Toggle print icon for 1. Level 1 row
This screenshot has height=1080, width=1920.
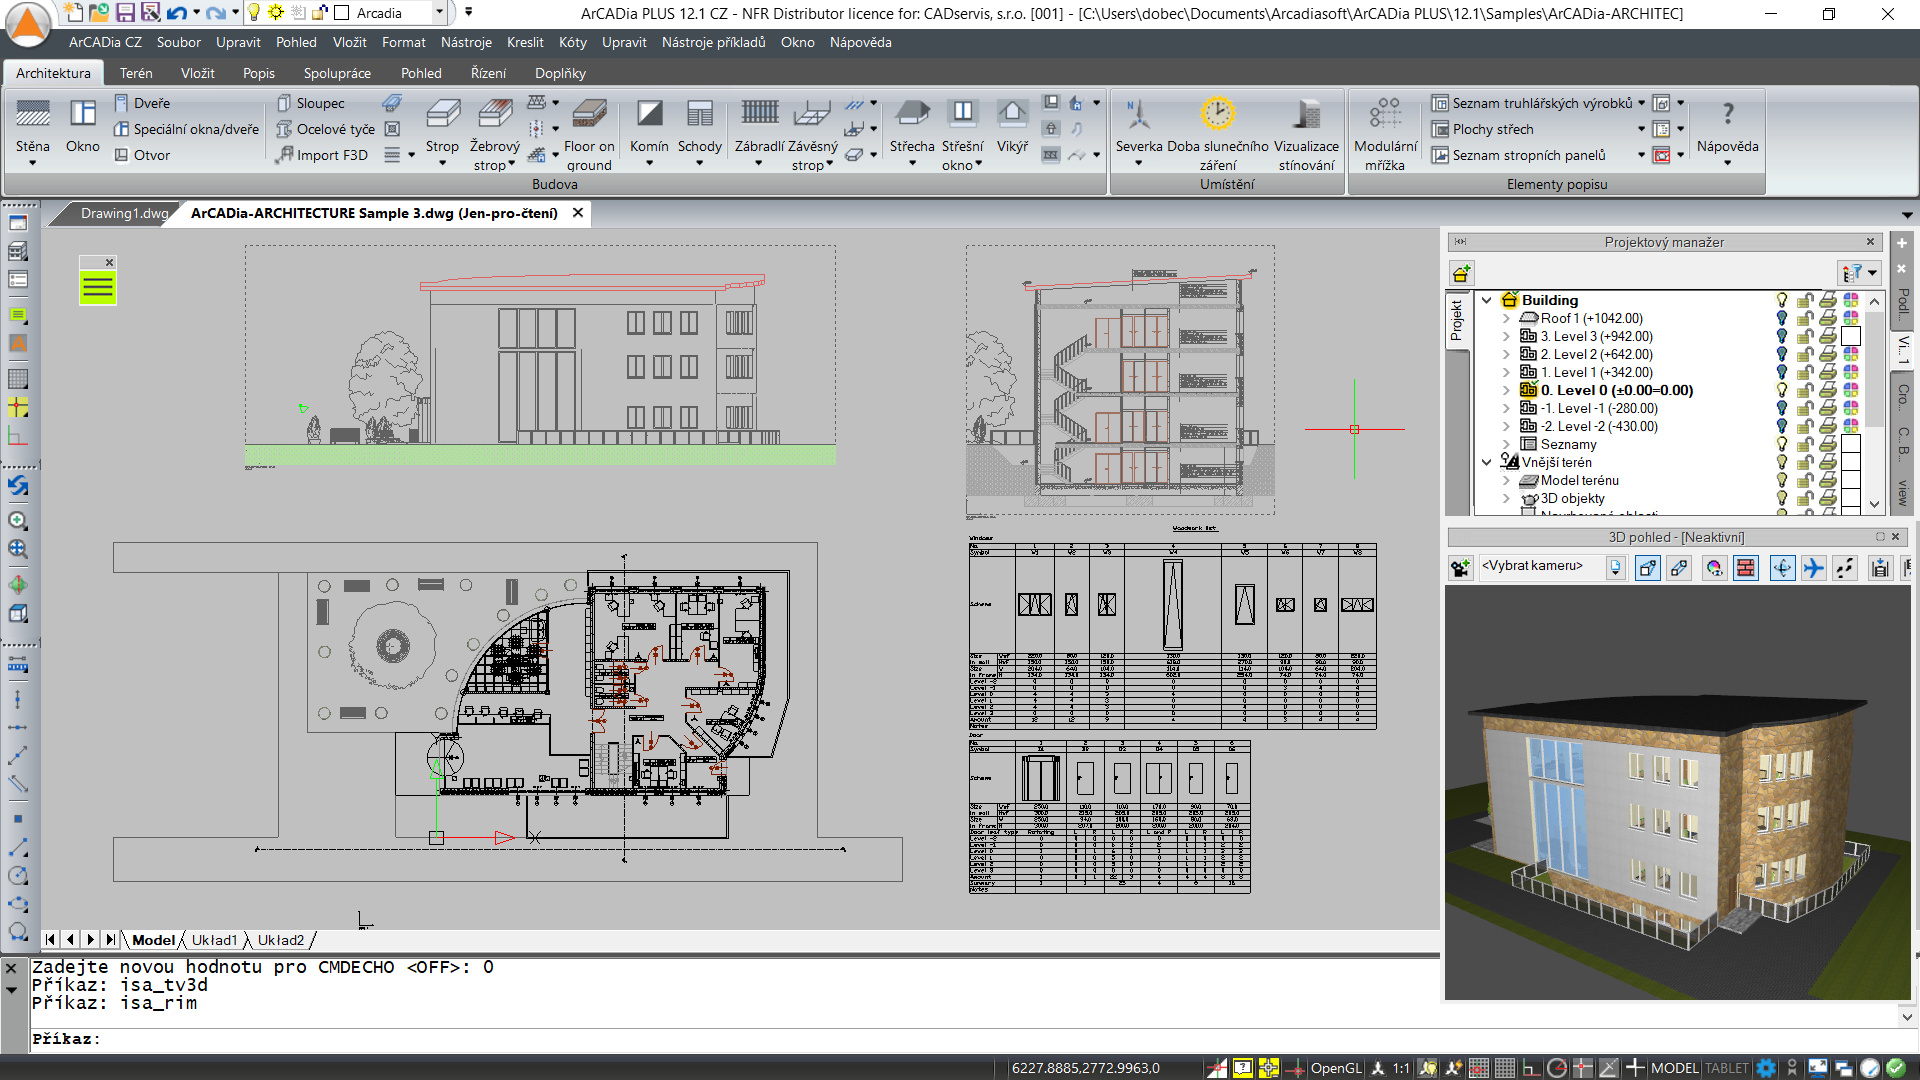tap(1828, 372)
